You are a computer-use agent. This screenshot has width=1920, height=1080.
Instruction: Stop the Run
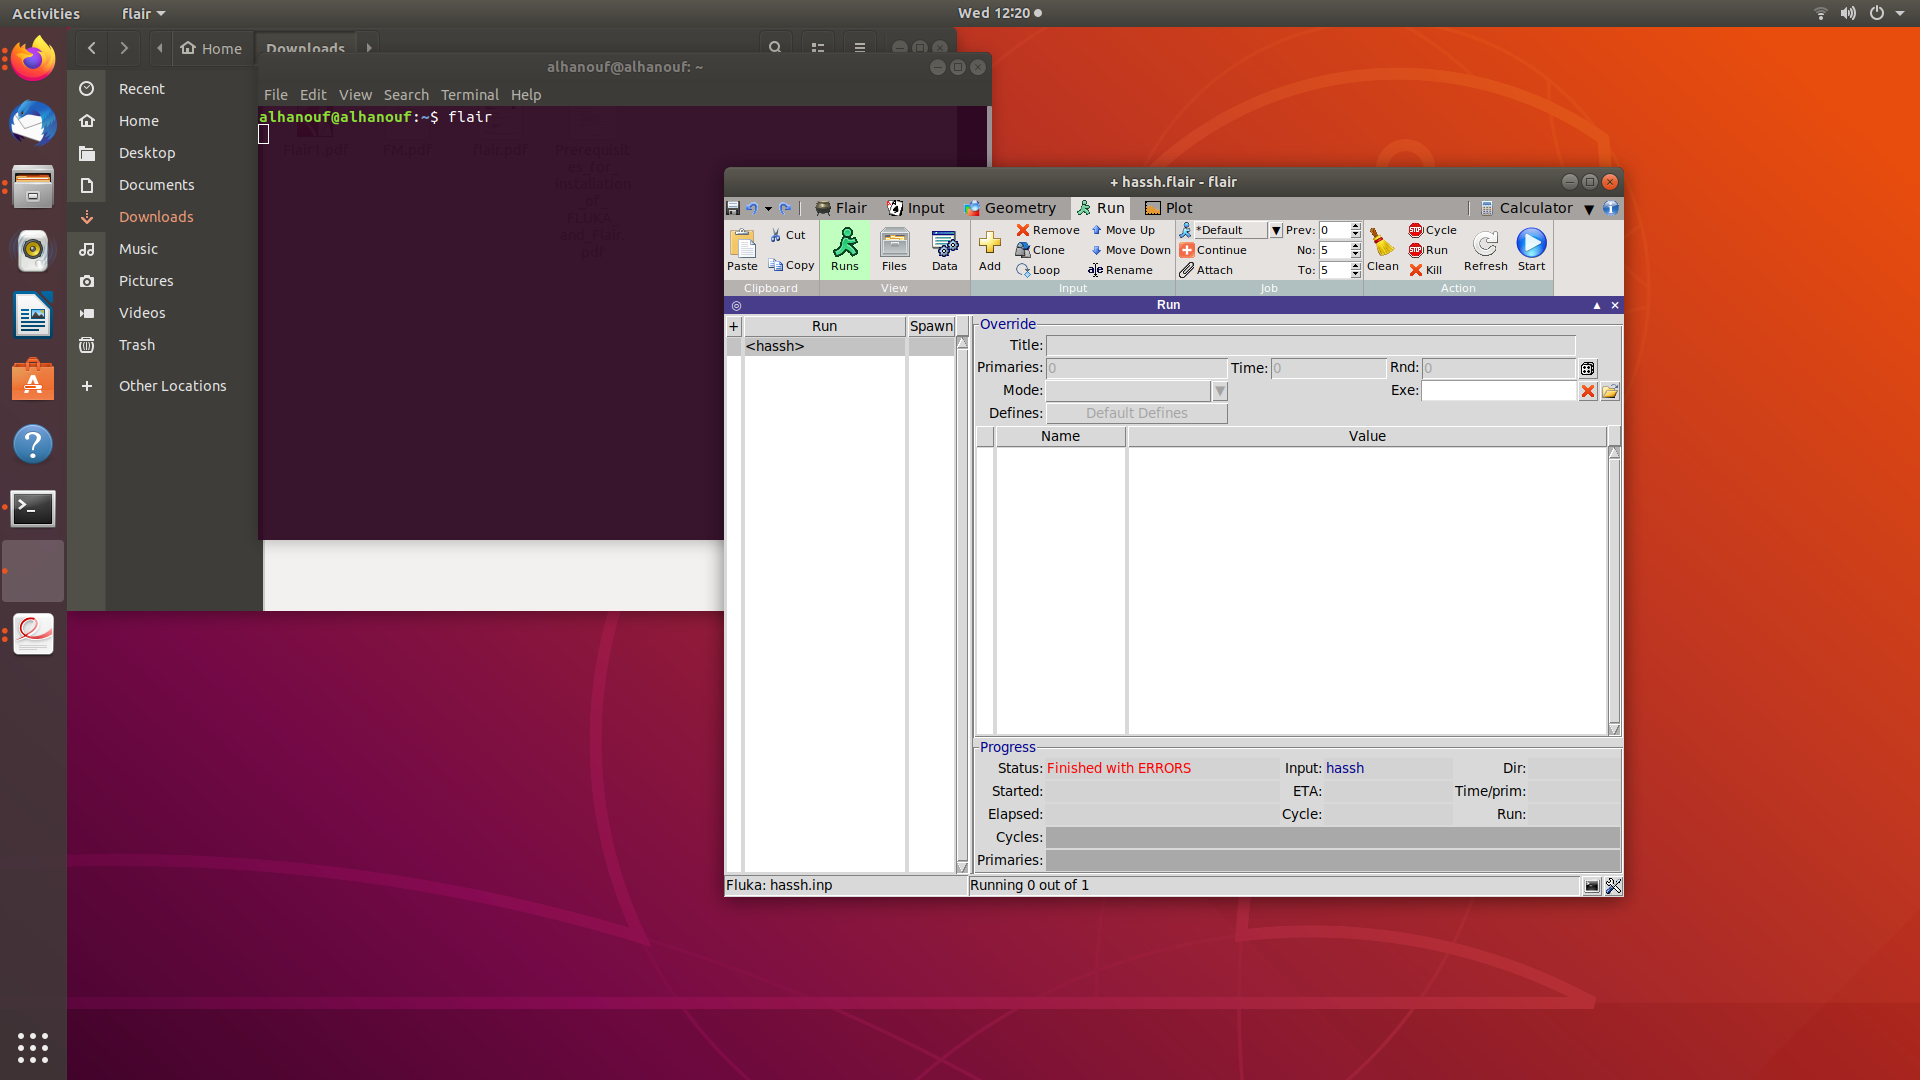(1428, 250)
